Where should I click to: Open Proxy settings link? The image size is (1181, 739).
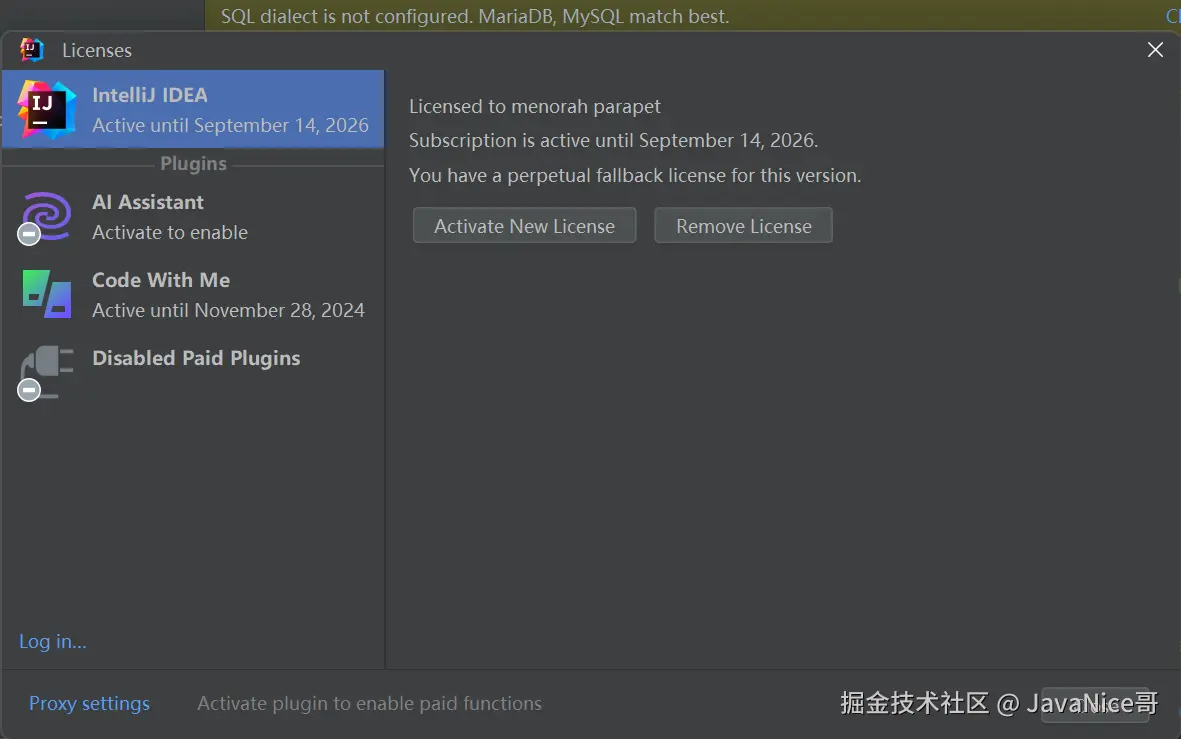(89, 703)
